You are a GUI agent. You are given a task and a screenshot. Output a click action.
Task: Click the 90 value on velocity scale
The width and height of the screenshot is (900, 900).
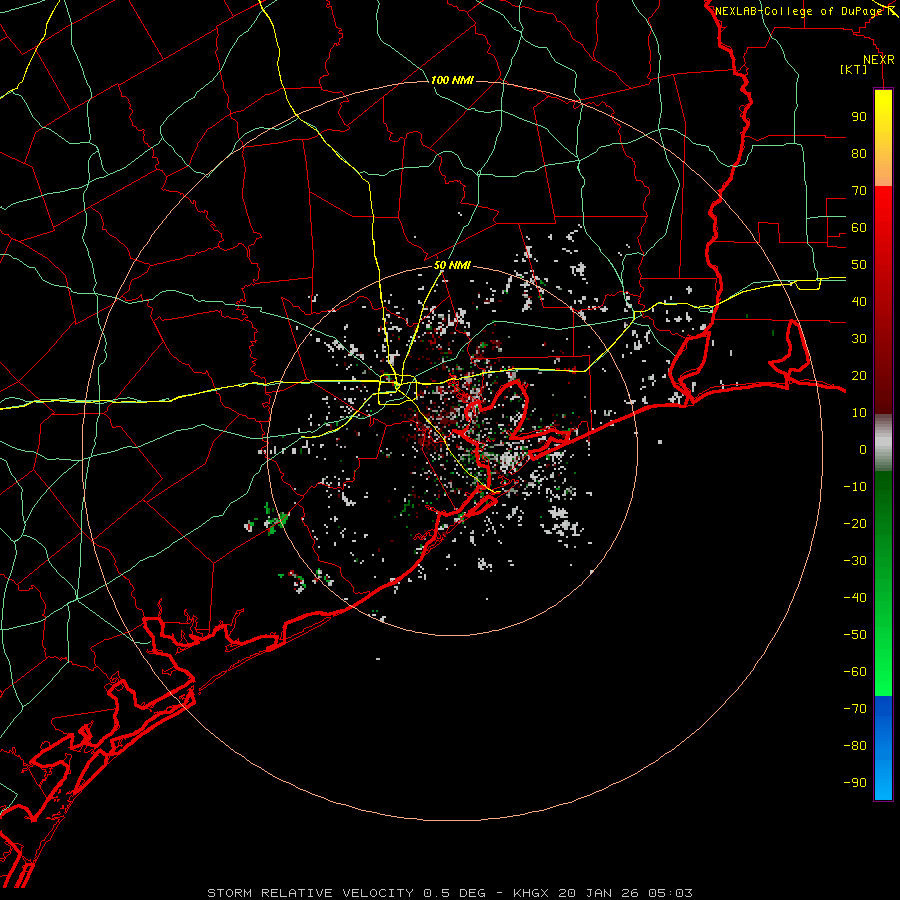click(x=859, y=117)
